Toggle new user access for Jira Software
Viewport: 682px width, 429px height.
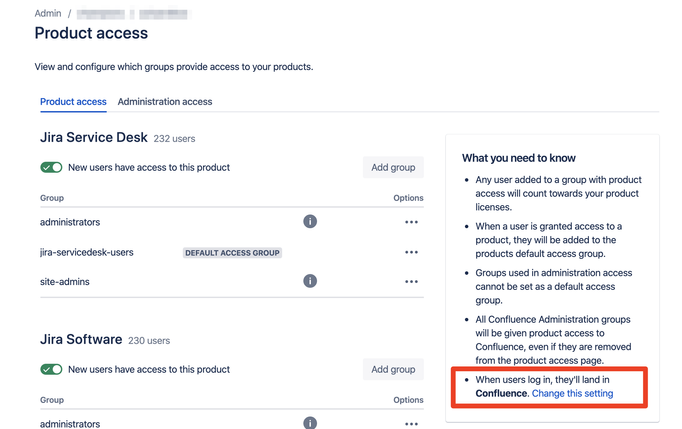coord(51,369)
